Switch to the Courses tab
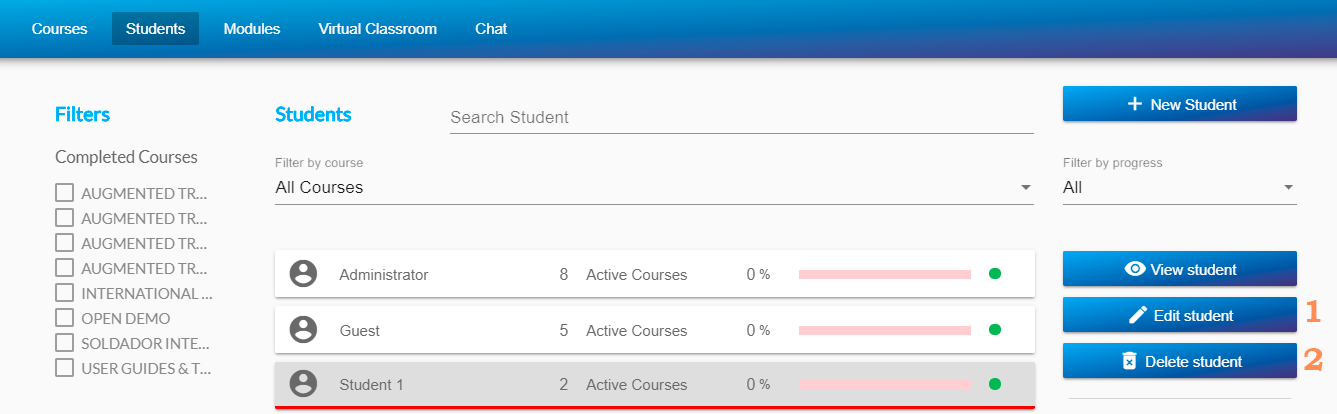Screen dimensions: 1337x414 (x=59, y=29)
